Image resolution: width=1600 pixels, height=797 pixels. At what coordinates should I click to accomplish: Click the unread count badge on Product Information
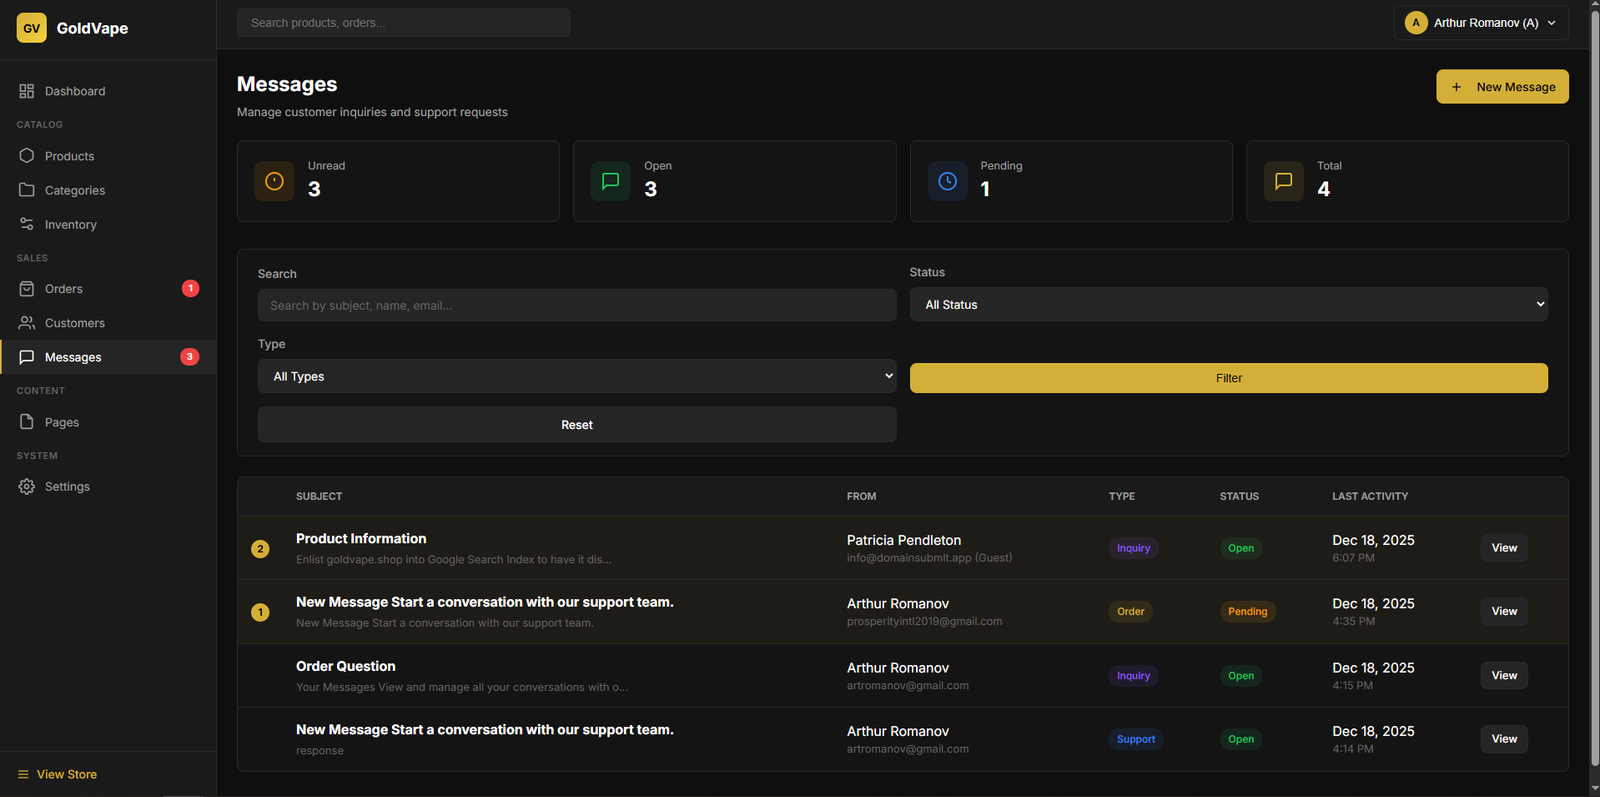tap(260, 548)
